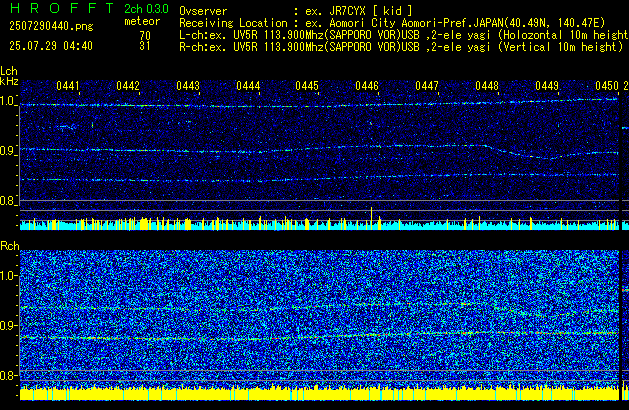Image resolution: width=629 pixels, height=410 pixels.
Task: Click the tall Lch signal spike near 0446
Action: tap(371, 217)
